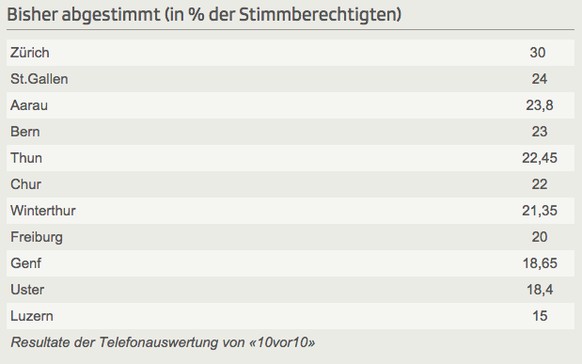Click the 18,4 Uster value
Viewport: 582px width, 364px height.
point(540,290)
